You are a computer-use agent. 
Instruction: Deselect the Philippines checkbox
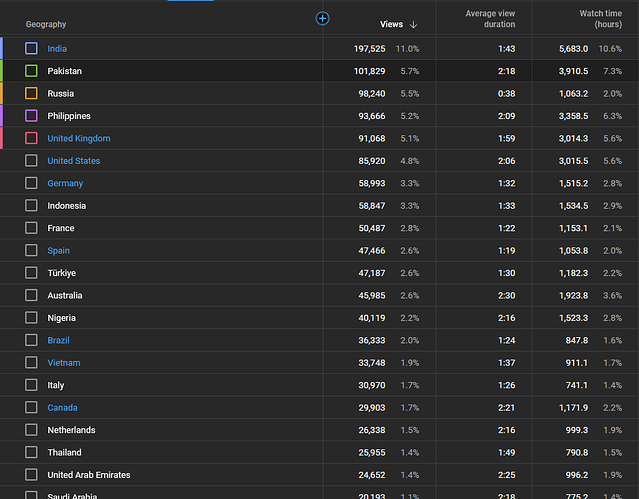point(31,116)
